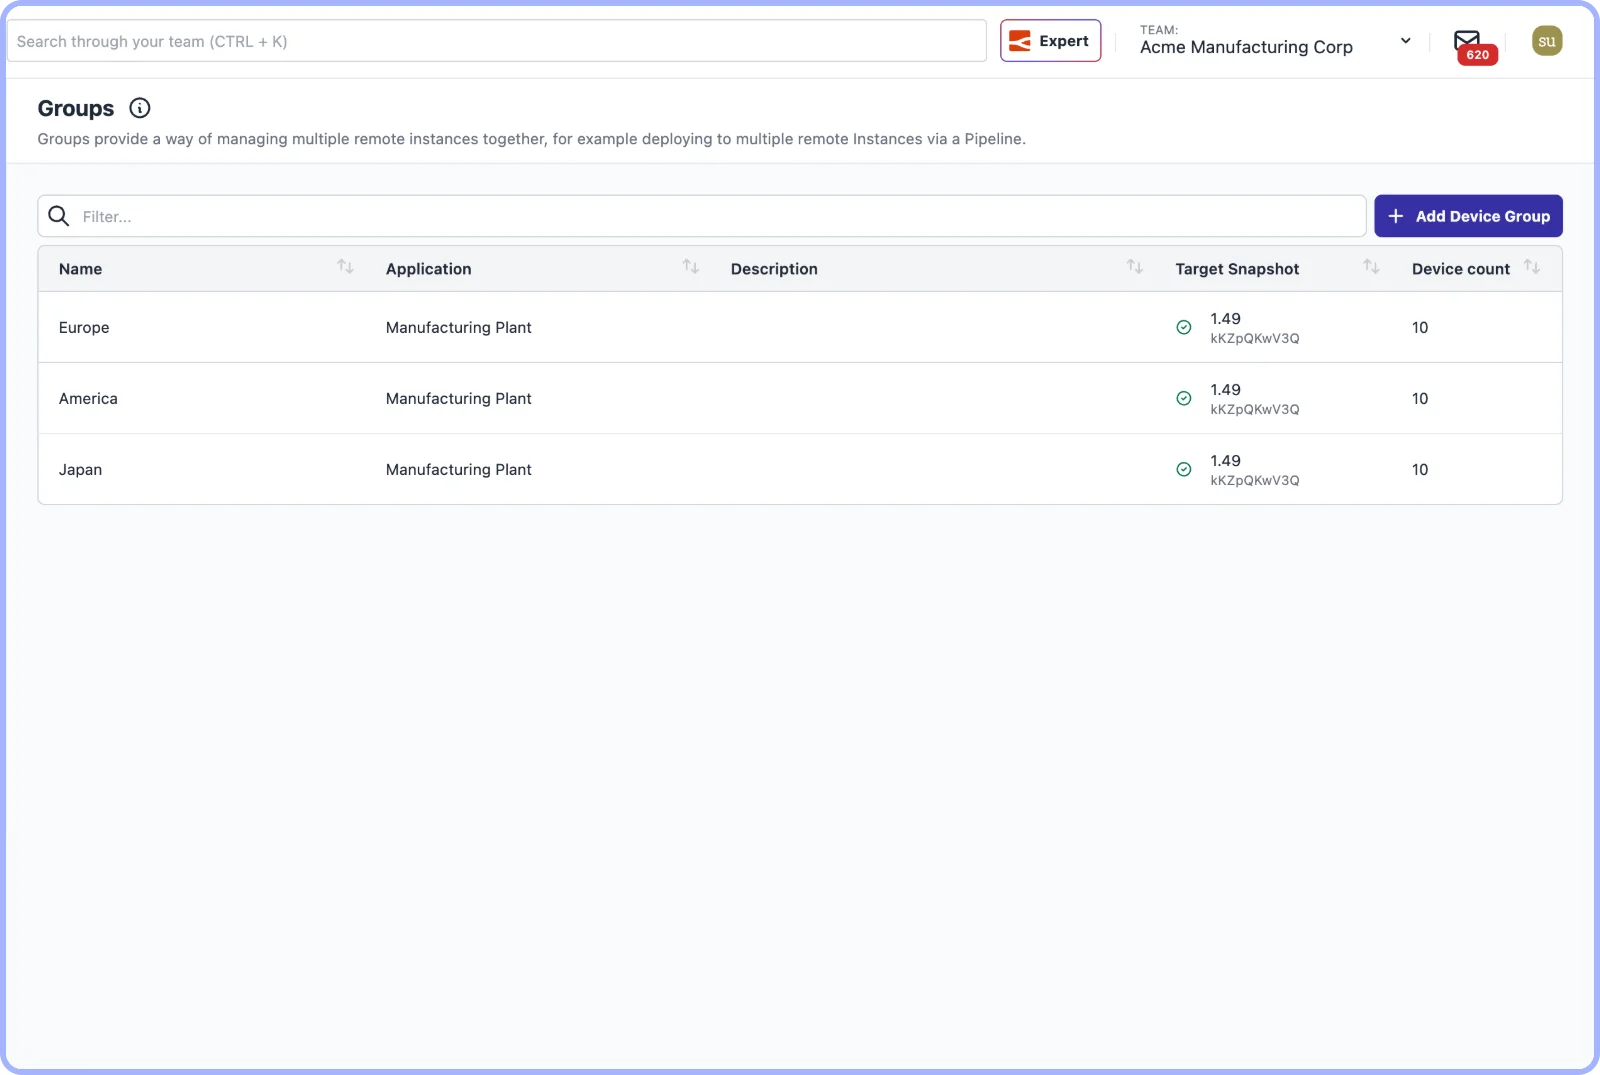Screen dimensions: 1600x1075
Task: Click the Groups info icon
Action: point(140,108)
